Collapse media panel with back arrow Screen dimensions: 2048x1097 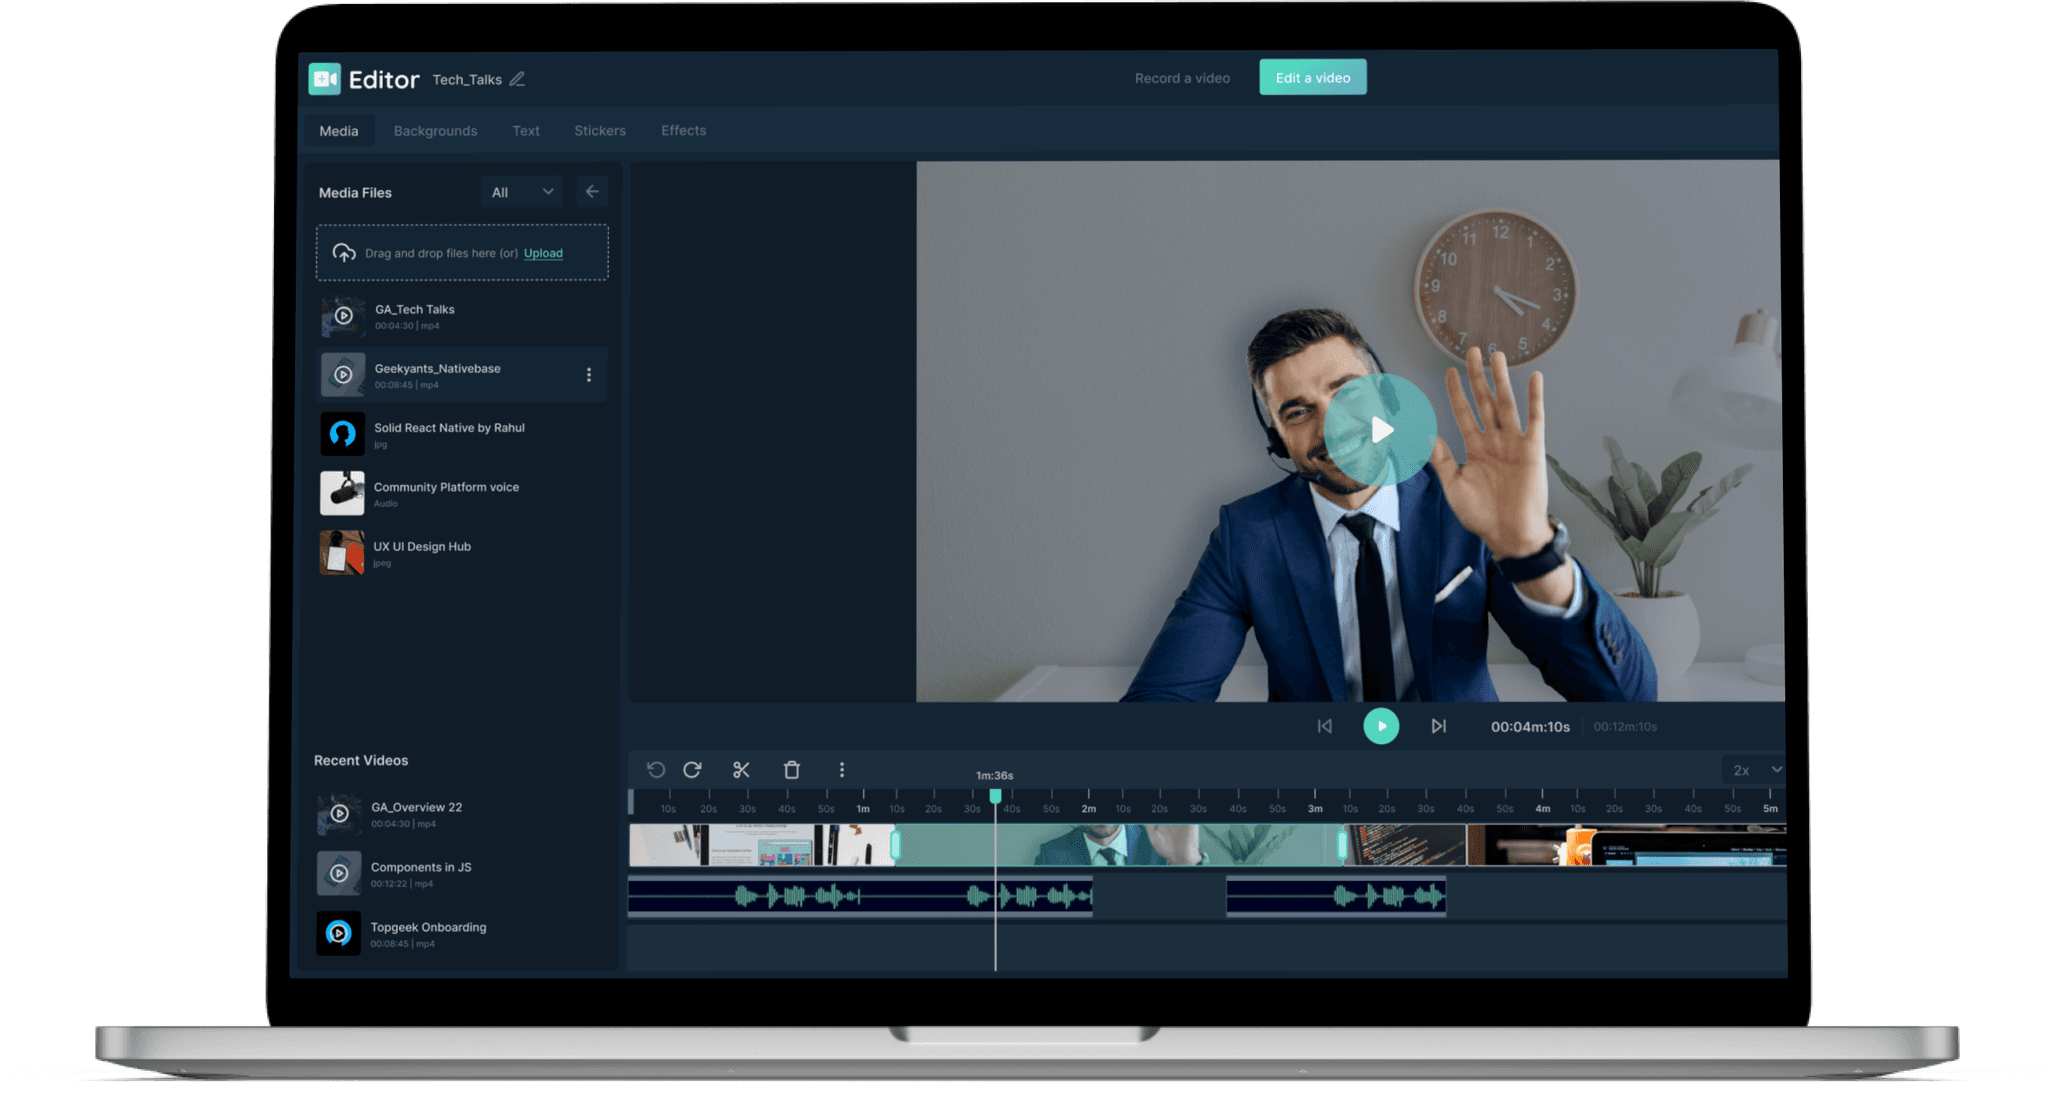[x=592, y=191]
